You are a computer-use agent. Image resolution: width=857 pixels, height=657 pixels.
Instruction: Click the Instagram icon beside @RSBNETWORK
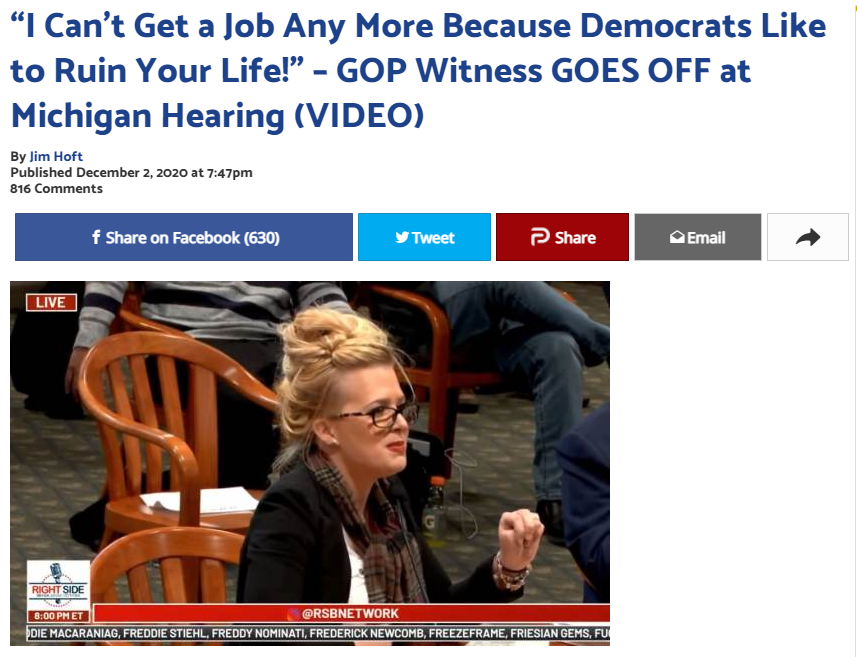point(295,613)
